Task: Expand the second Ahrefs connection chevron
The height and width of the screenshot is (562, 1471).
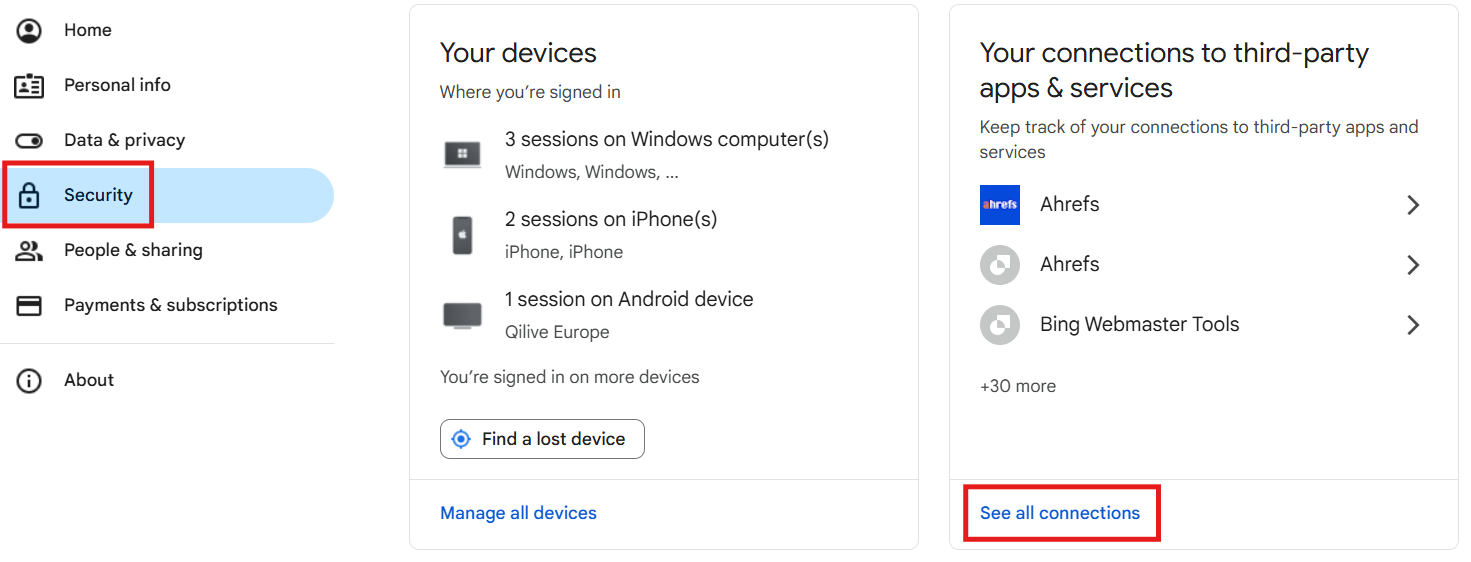Action: click(1412, 265)
